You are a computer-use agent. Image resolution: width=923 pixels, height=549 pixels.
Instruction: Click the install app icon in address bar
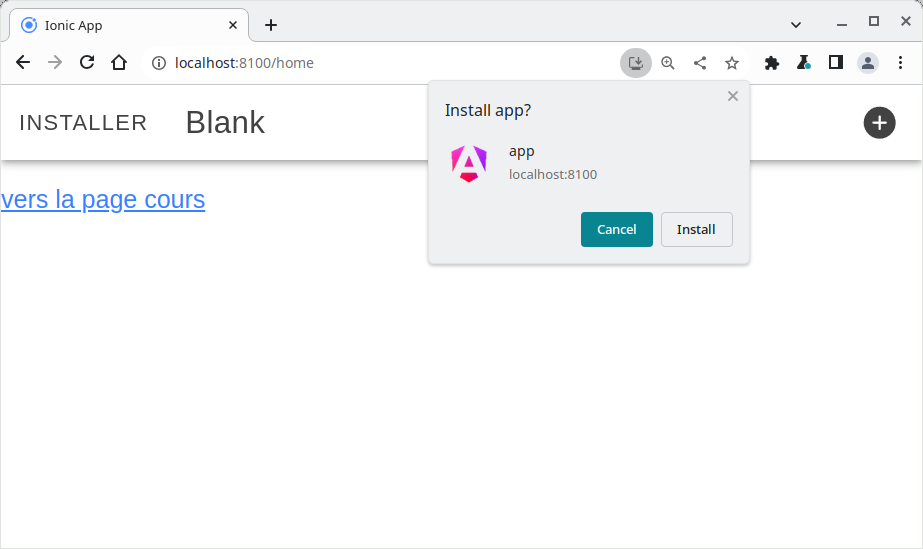click(x=635, y=63)
